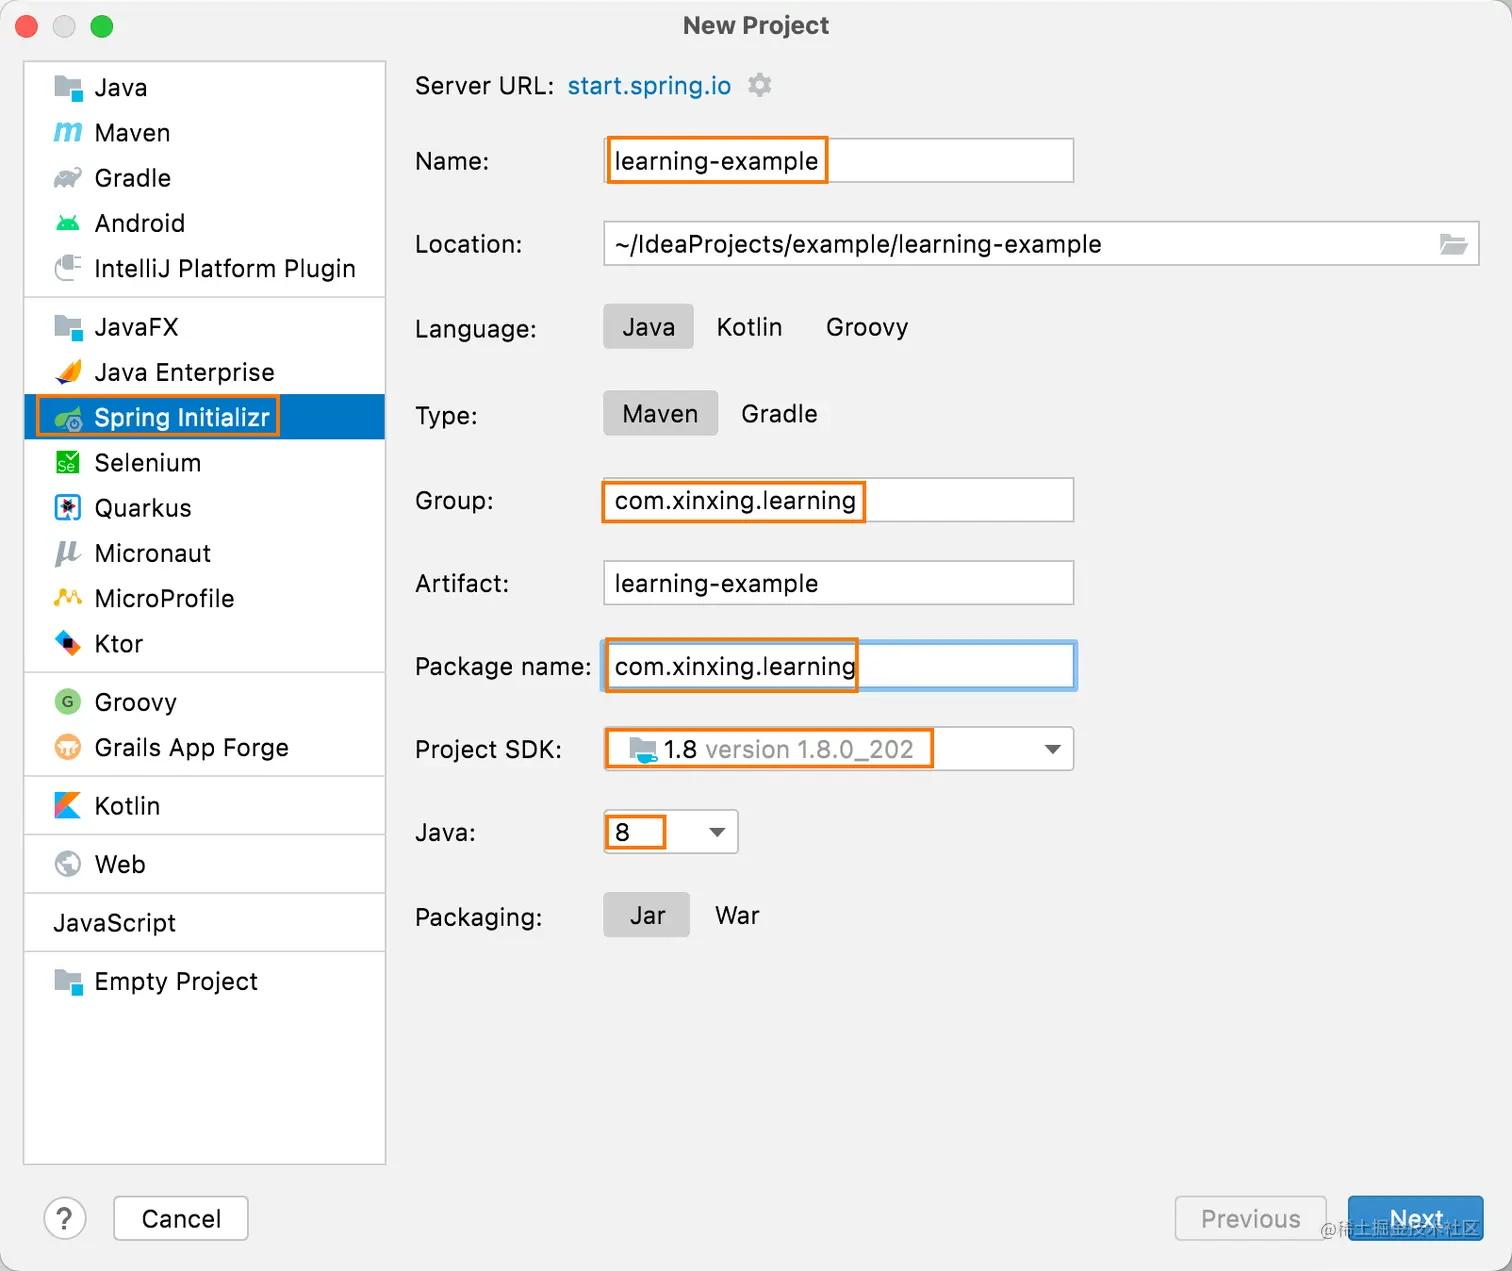Select the Micronaut mu icon
Screen dimensions: 1512x1271
68,553
